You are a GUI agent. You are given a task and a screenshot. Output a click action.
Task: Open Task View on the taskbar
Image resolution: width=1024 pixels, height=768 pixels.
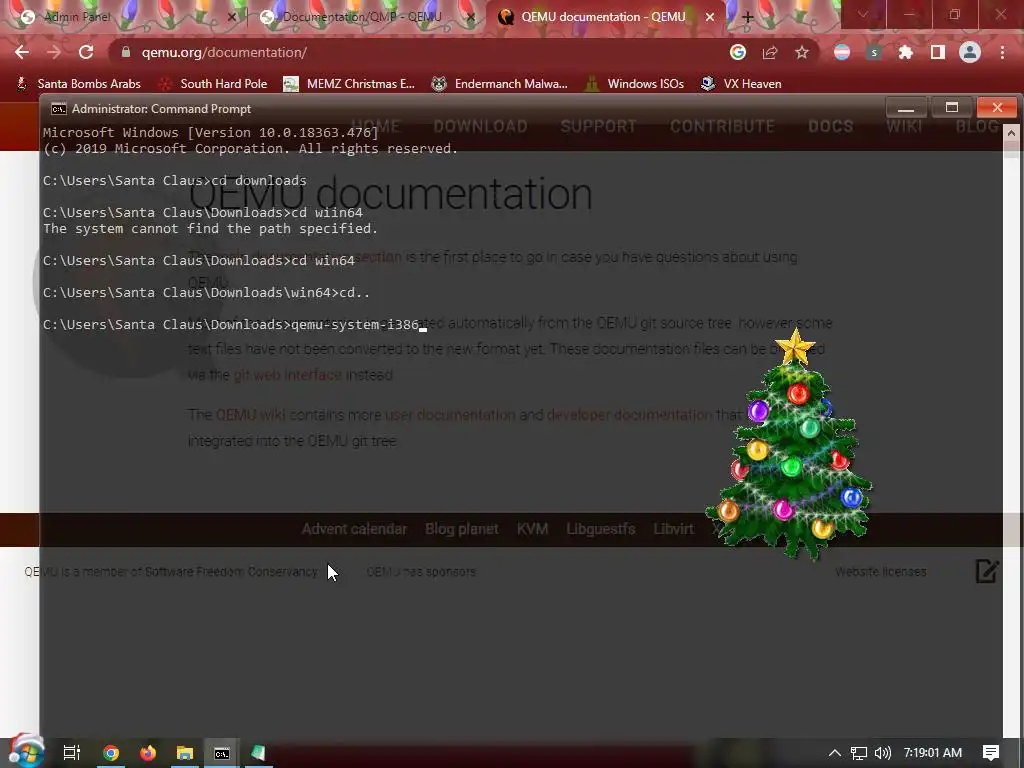pyautogui.click(x=71, y=753)
